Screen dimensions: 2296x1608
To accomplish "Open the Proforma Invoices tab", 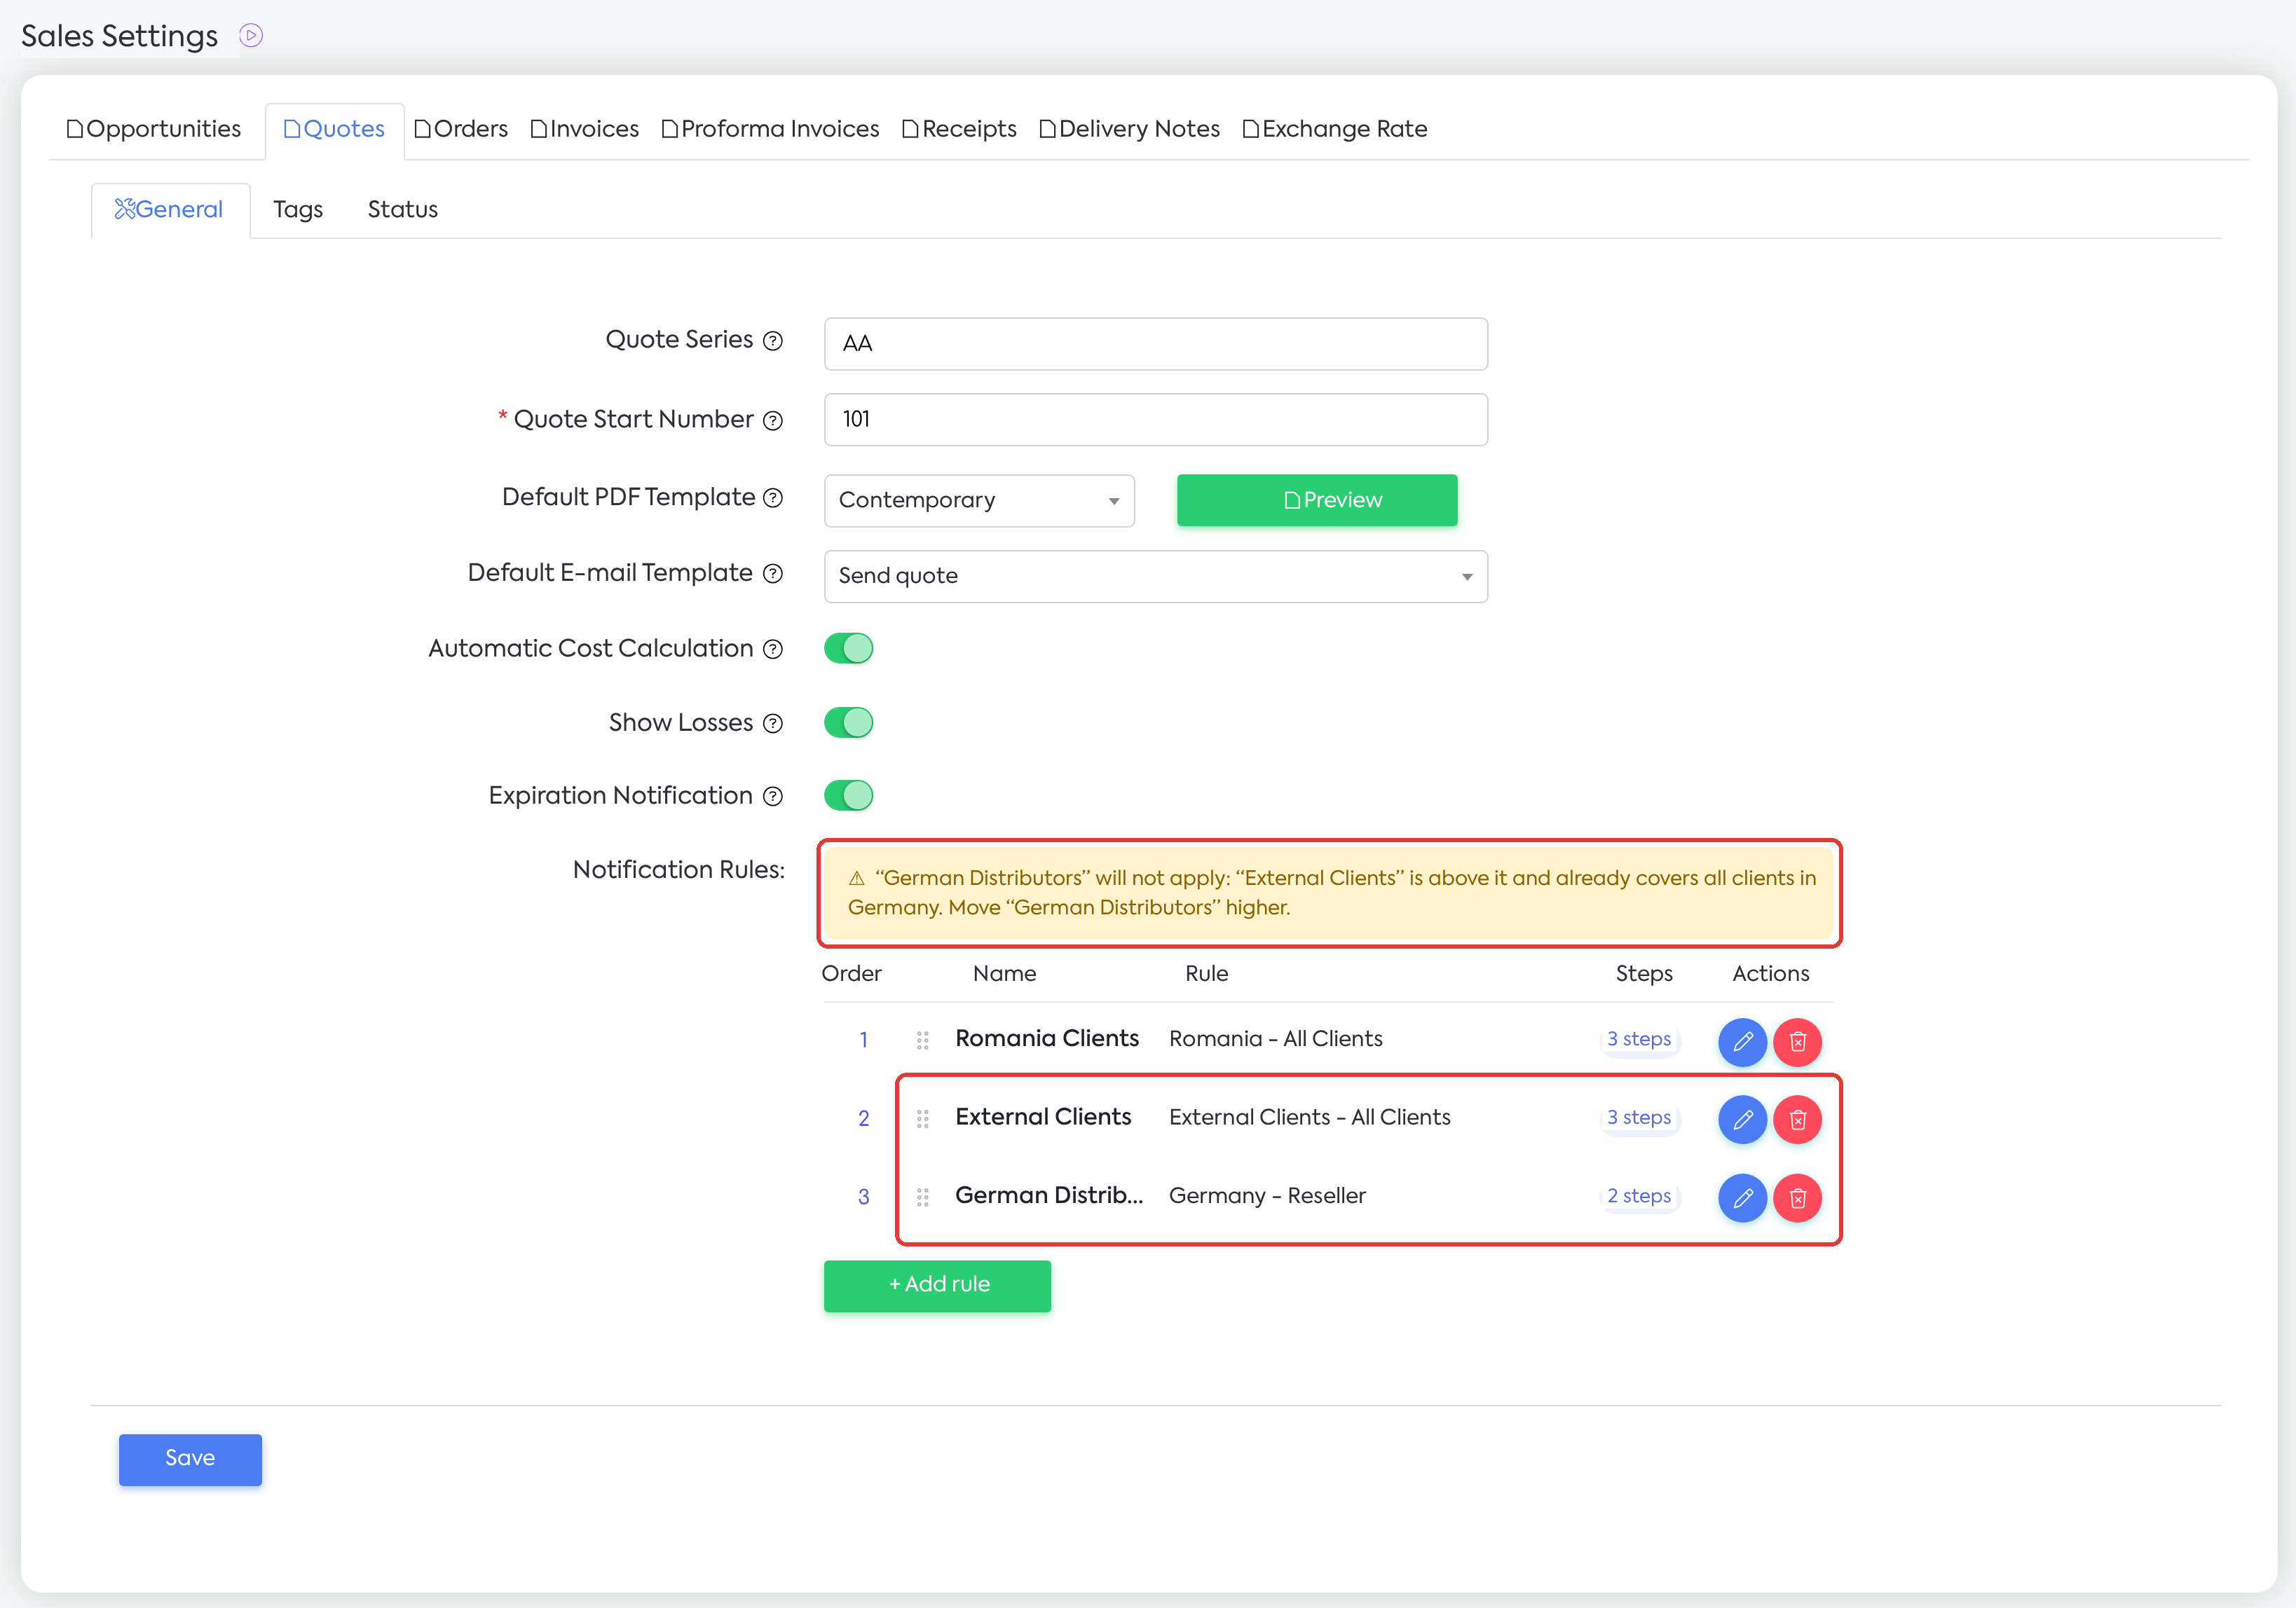I will point(771,129).
